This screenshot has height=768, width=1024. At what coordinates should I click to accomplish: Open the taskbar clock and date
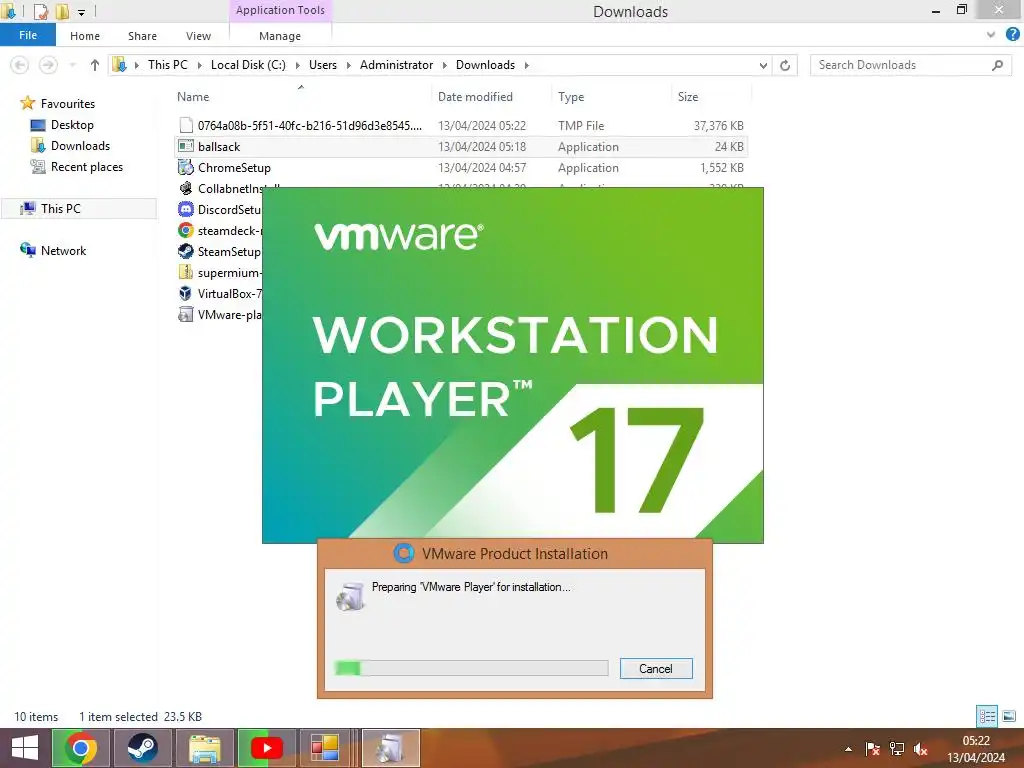[976, 749]
